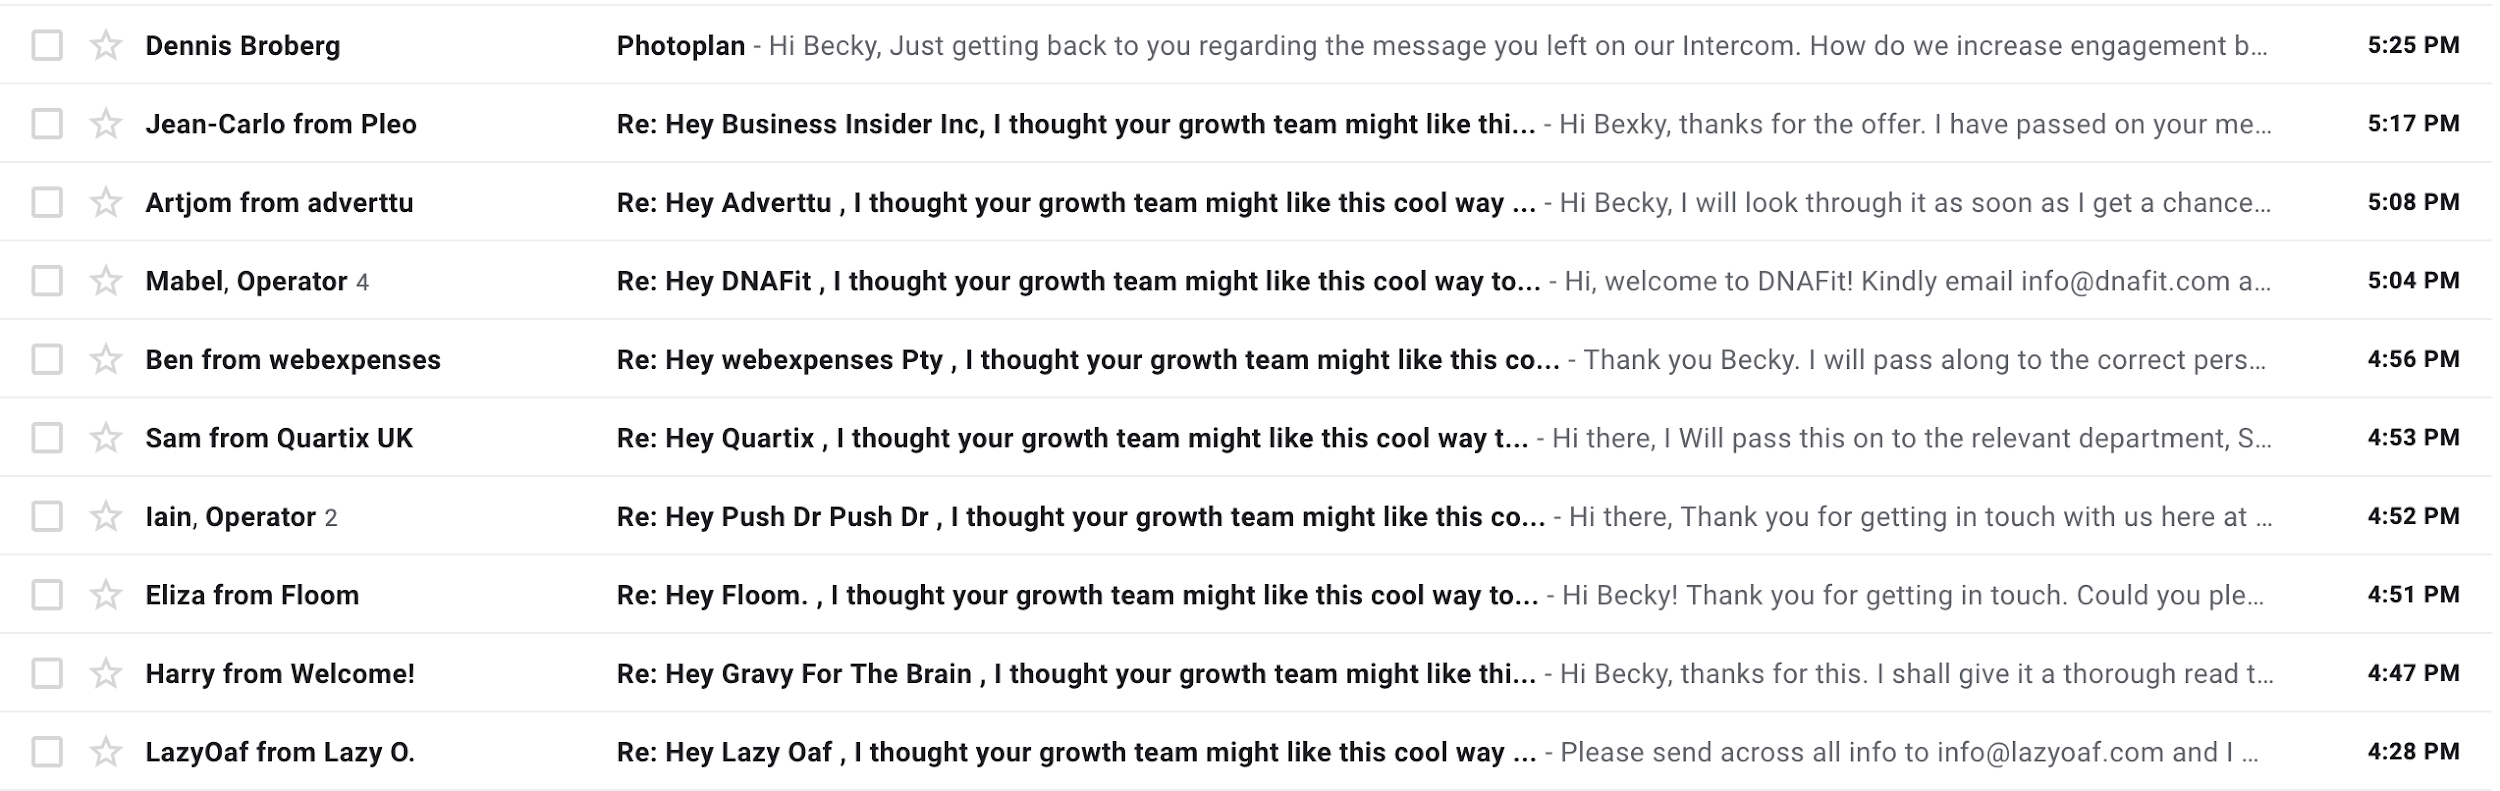Star the Harry from Welcome! email

click(105, 673)
